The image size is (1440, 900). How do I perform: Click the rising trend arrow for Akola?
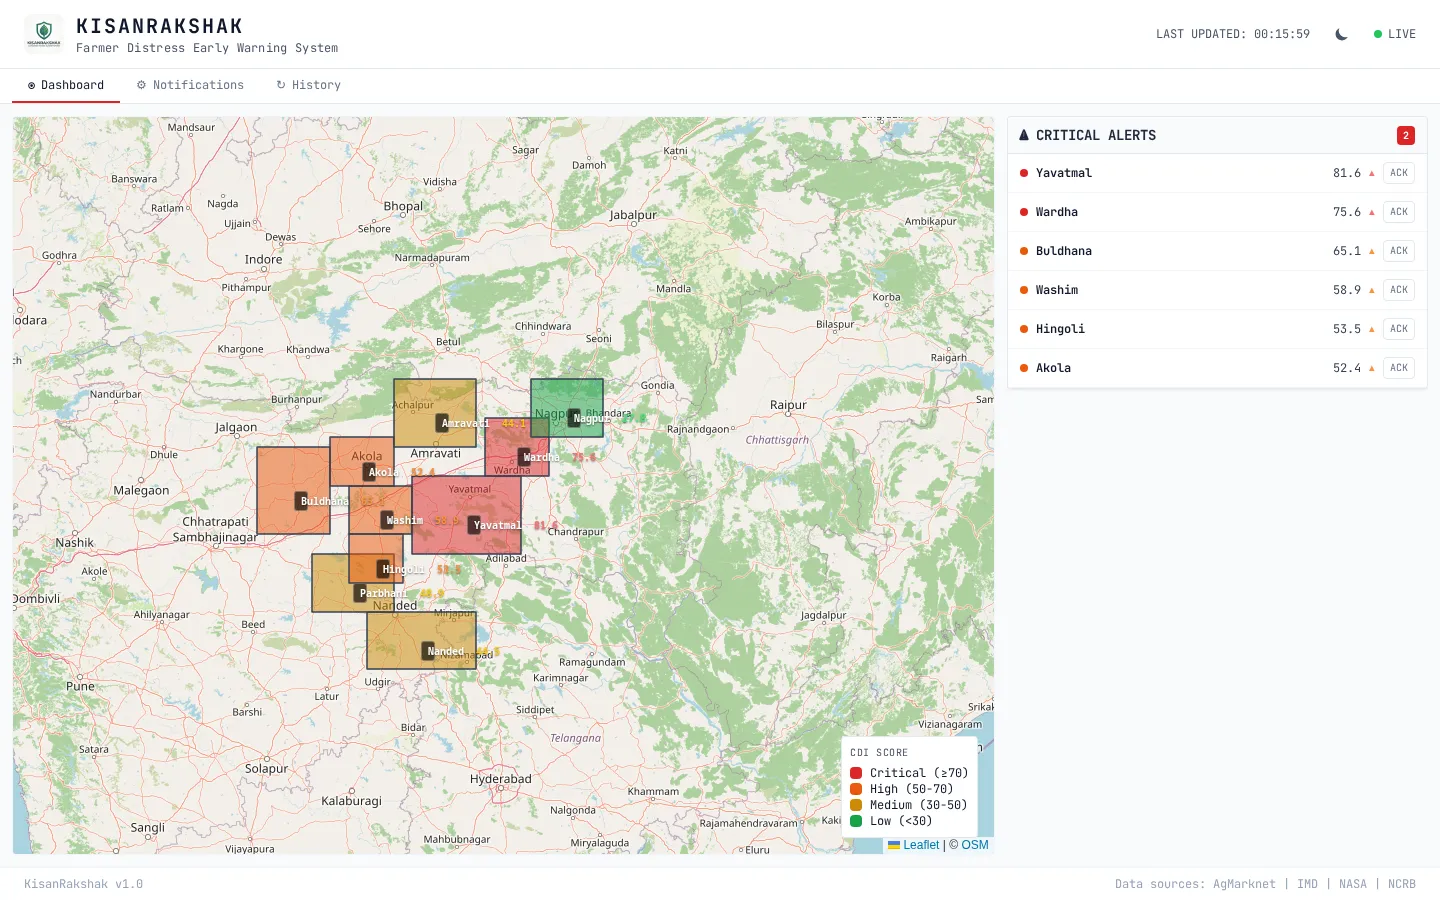click(1372, 368)
